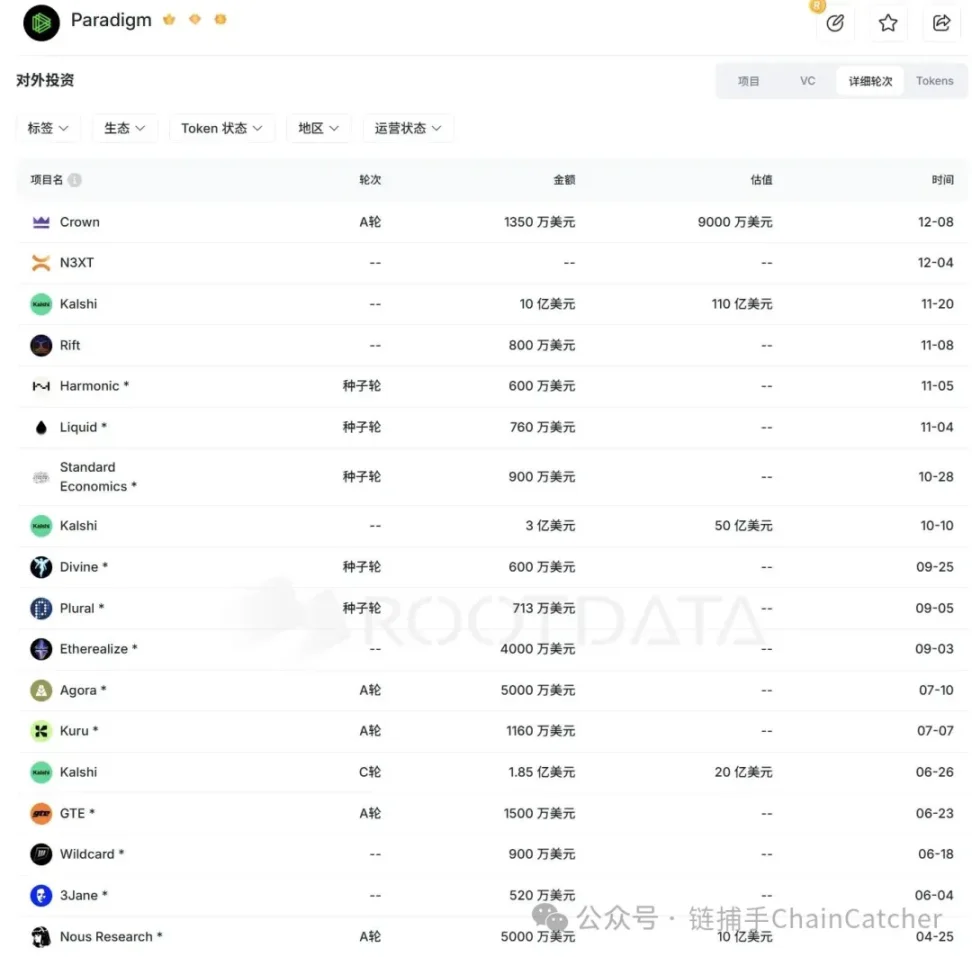Switch to the Tokens tab

point(934,81)
